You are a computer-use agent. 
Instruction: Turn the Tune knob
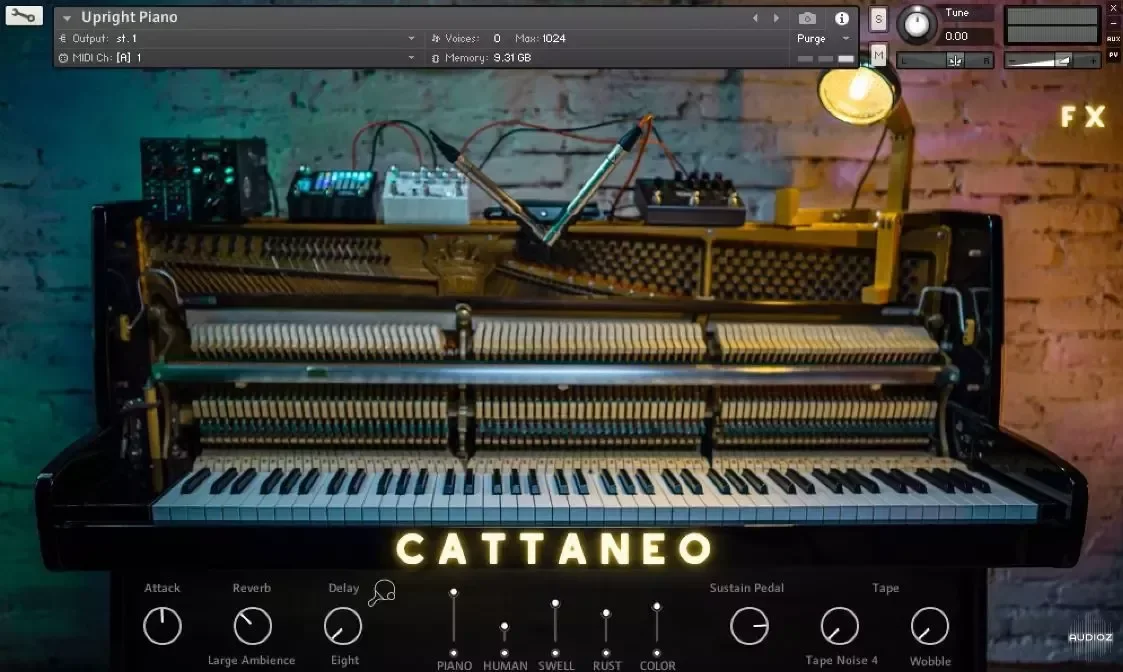916,24
